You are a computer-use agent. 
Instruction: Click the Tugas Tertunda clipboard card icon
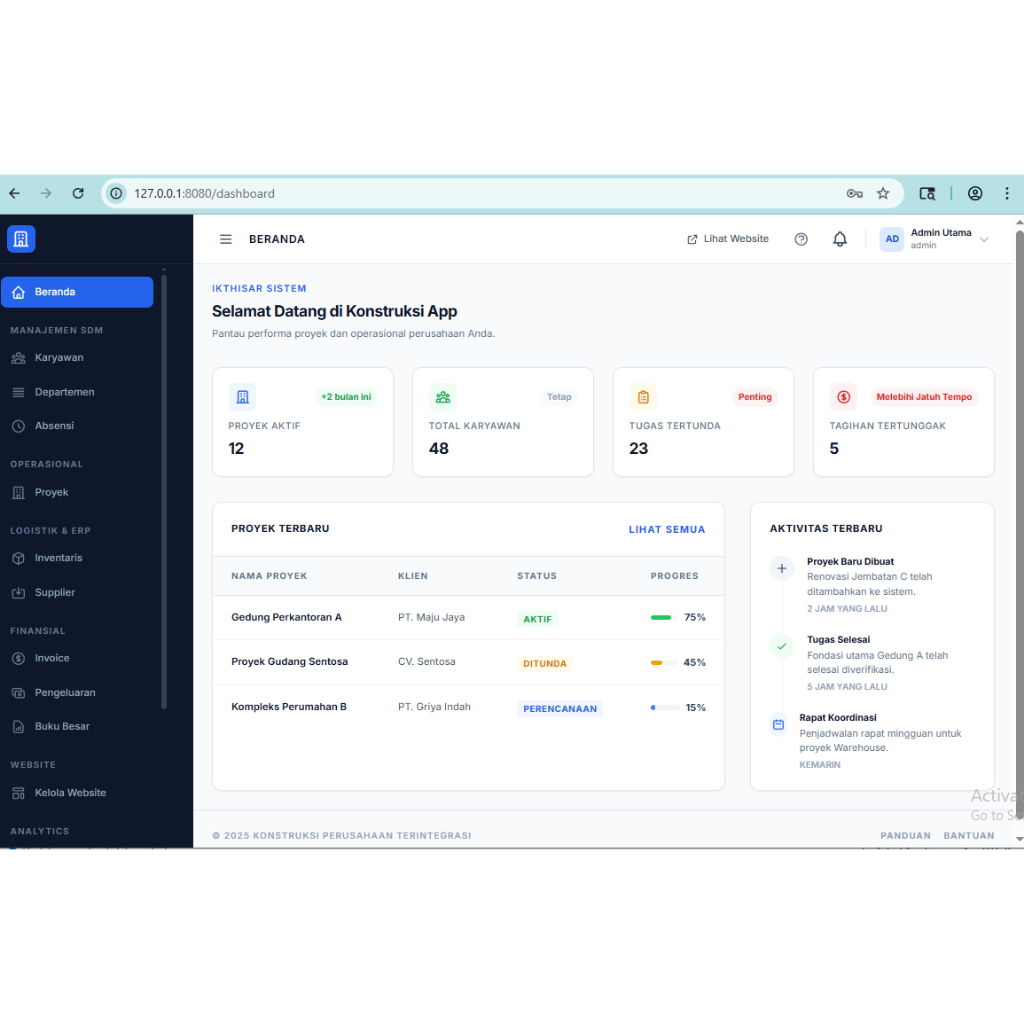click(x=643, y=397)
